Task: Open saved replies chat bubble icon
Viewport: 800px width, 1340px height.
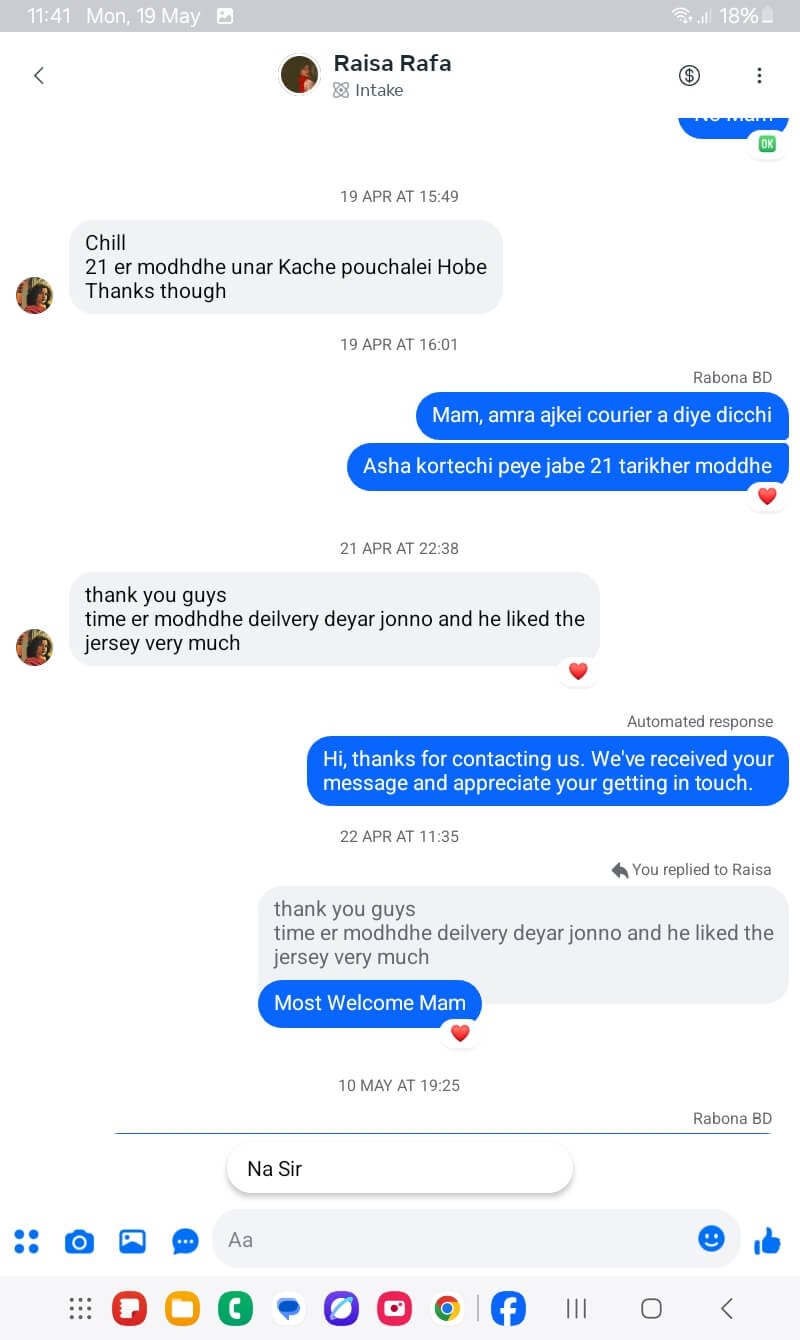Action: point(185,1241)
